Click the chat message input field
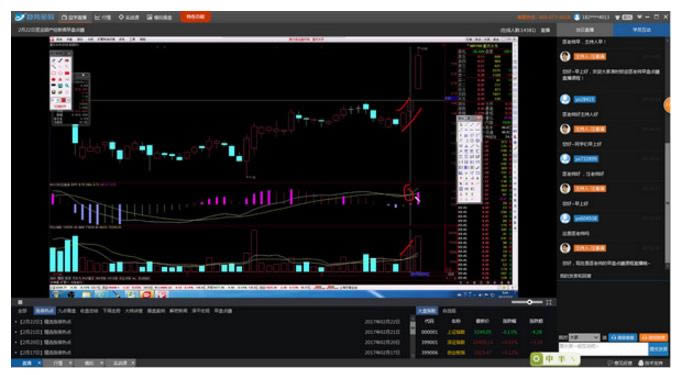This screenshot has height=375, width=679. pos(603,349)
